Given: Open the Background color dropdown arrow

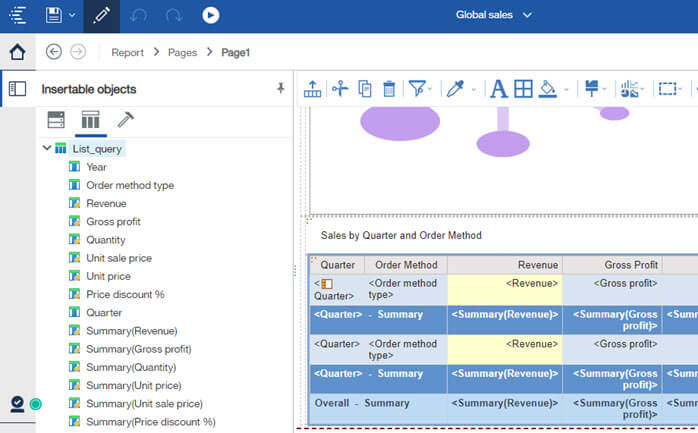Looking at the screenshot, I should click(x=566, y=89).
